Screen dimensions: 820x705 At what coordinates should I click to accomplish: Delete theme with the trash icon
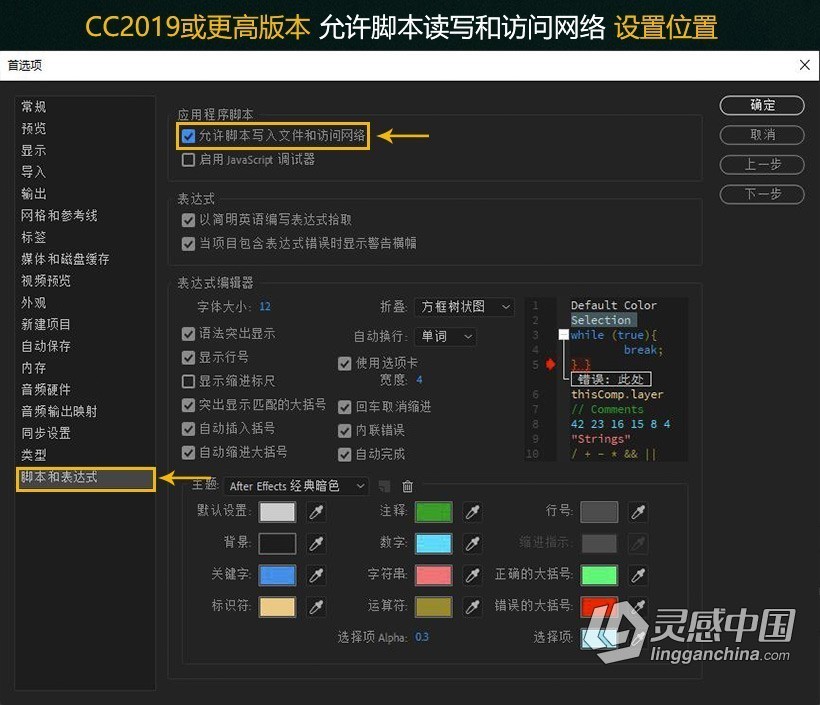click(407, 486)
